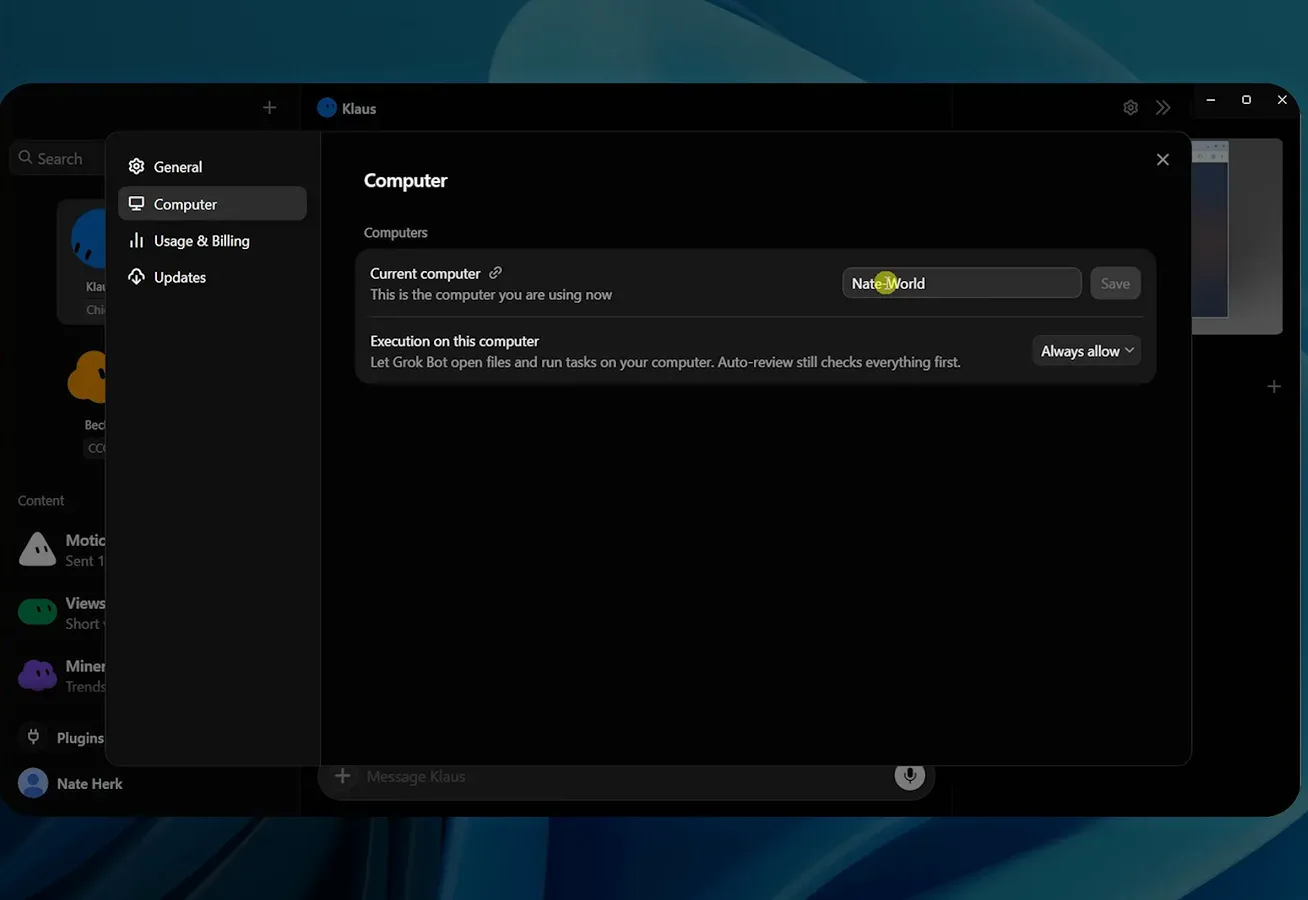Click the plus icon in the right panel
Viewport: 1308px width, 900px height.
1274,386
